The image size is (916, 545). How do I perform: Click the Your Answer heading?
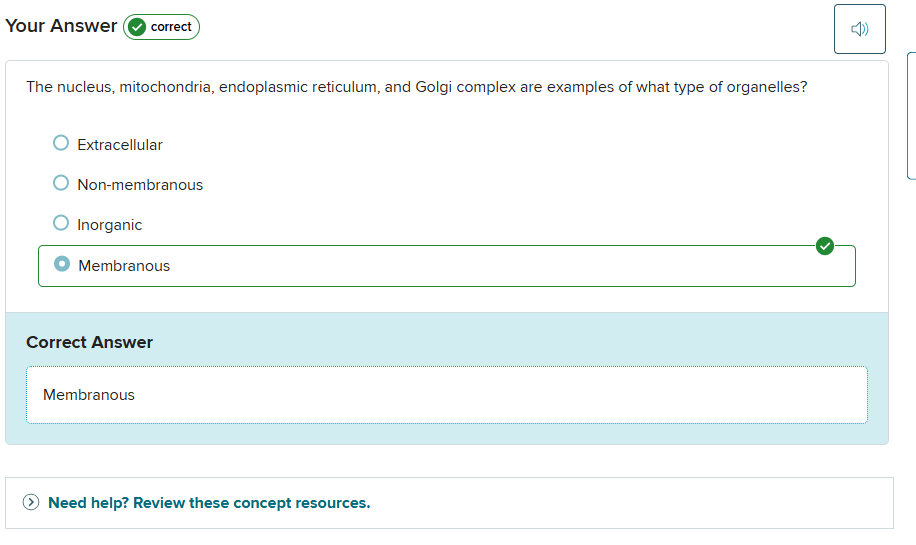(61, 26)
